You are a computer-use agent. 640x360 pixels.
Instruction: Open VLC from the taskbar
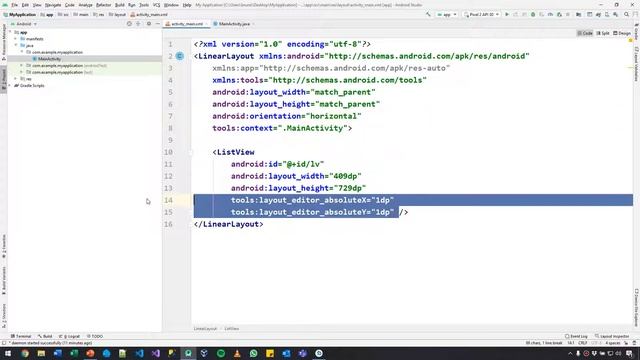click(x=237, y=353)
